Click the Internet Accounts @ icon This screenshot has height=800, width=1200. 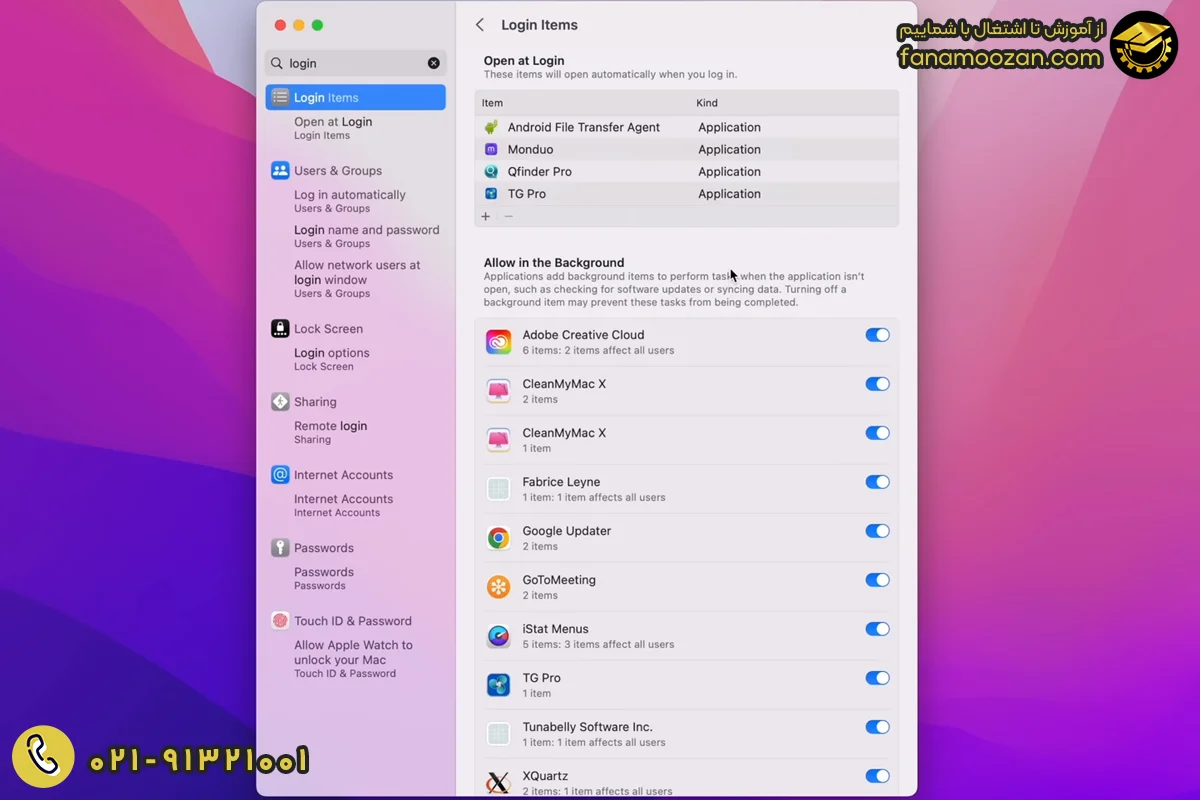(x=280, y=474)
